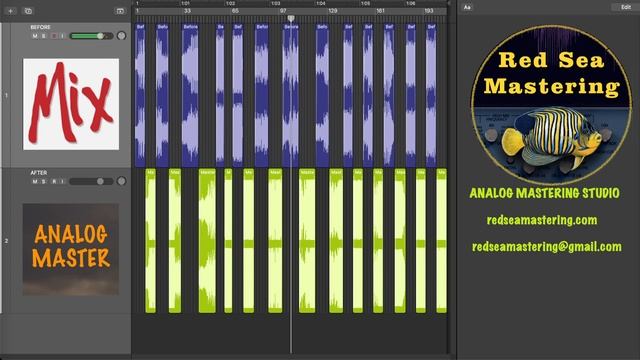Select the third green Master region
This screenshot has width=640, height=360.
(x=207, y=241)
